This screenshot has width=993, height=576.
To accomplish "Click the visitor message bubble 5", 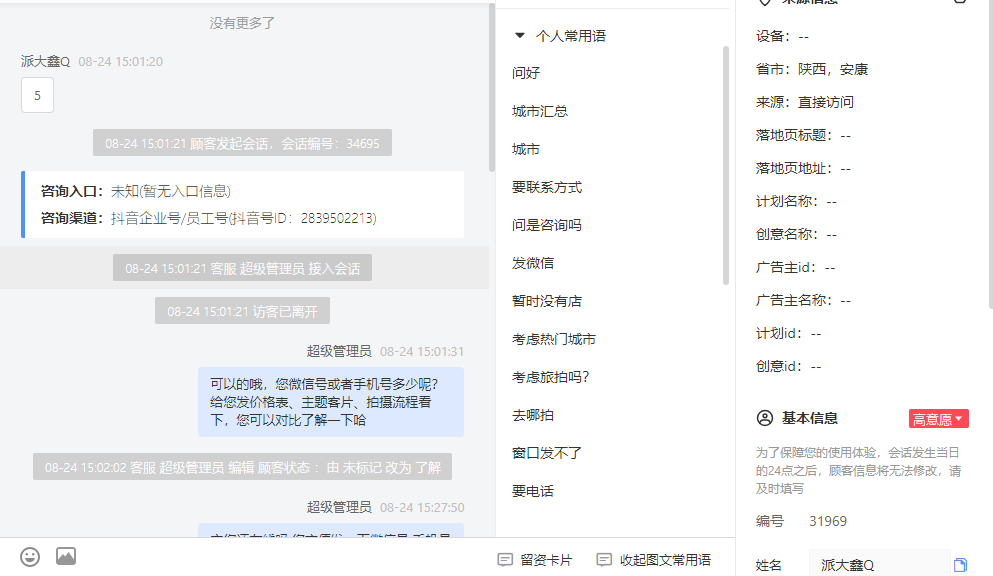I will [37, 95].
